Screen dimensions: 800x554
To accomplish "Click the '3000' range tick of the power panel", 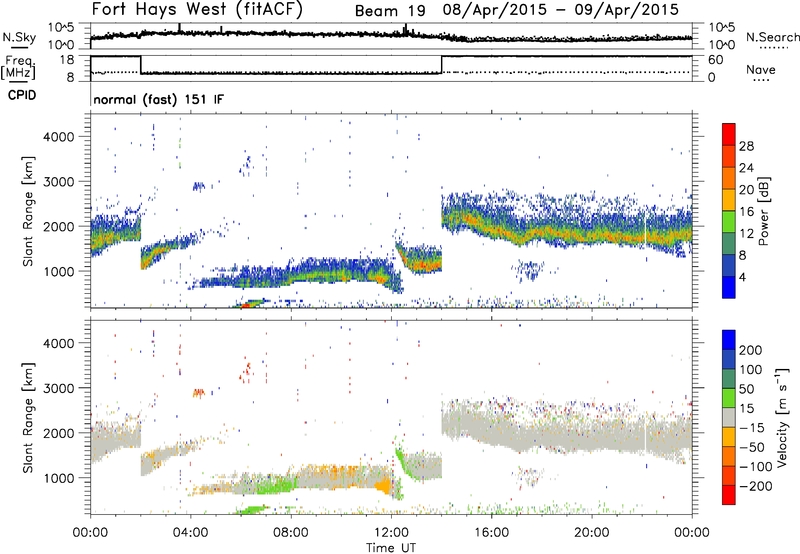I will coord(58,182).
